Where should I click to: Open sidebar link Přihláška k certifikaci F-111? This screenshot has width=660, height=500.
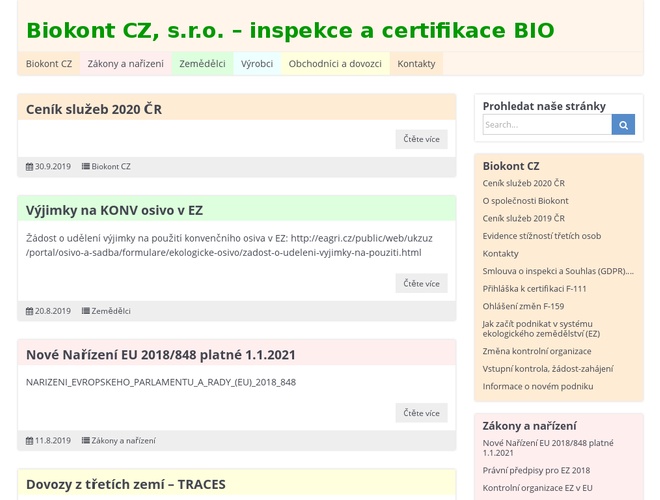(534, 288)
